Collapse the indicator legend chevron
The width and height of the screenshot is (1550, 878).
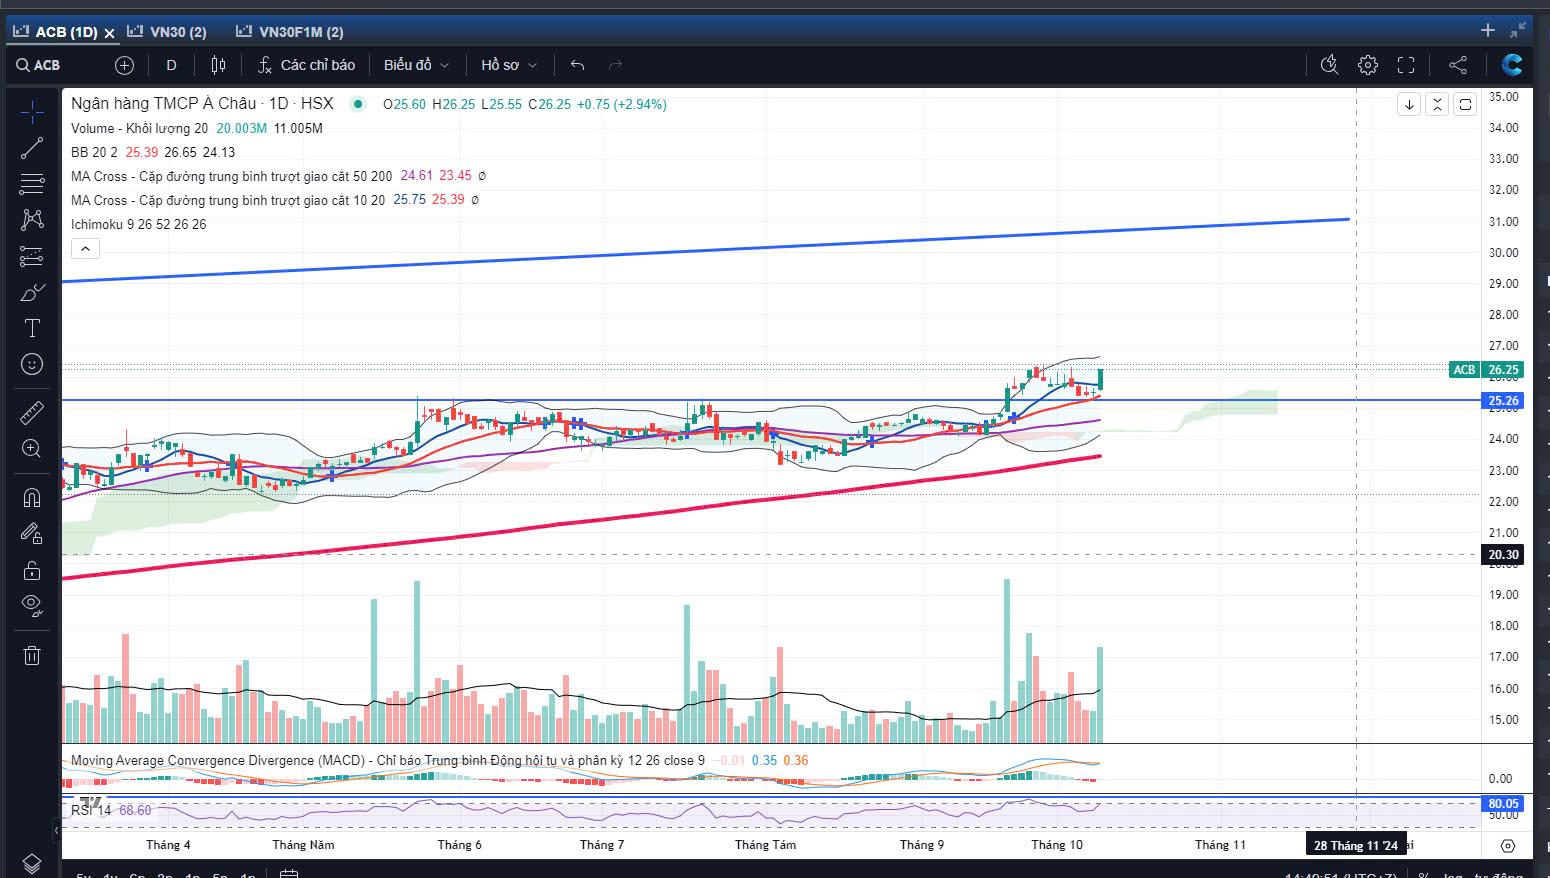click(85, 248)
